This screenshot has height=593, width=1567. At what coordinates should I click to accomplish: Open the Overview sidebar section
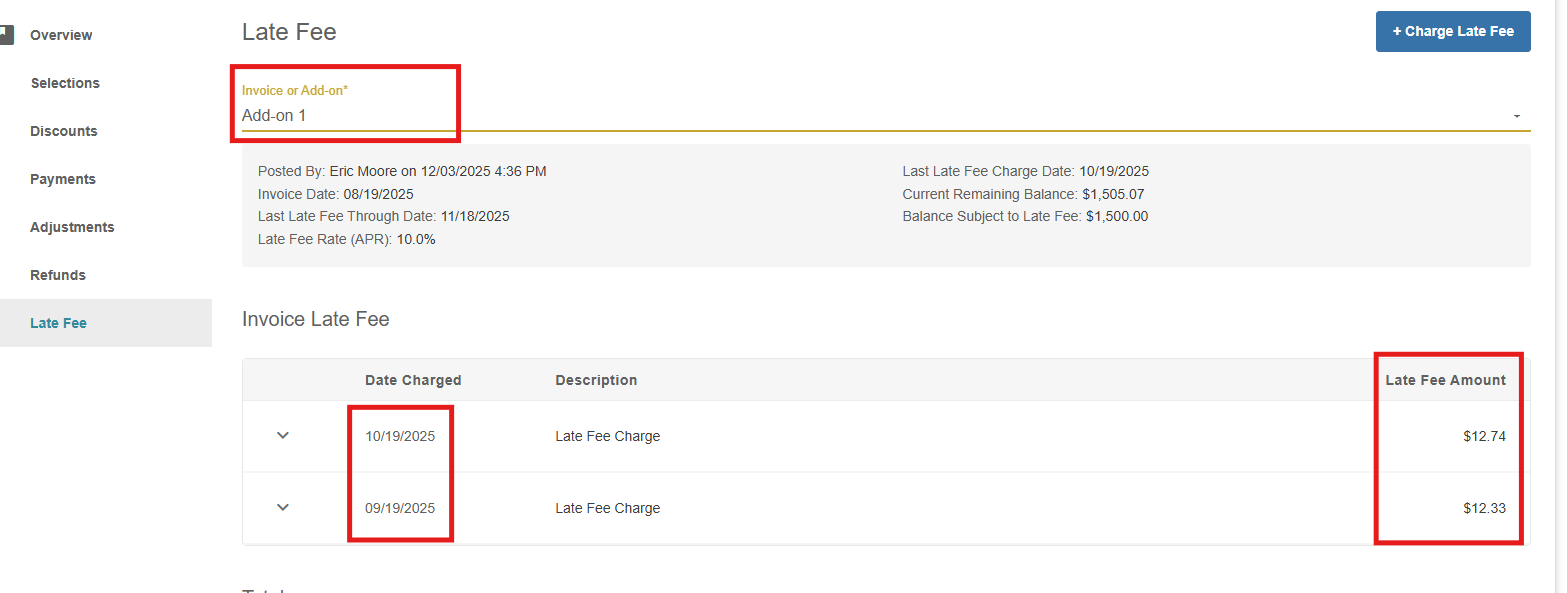click(61, 35)
